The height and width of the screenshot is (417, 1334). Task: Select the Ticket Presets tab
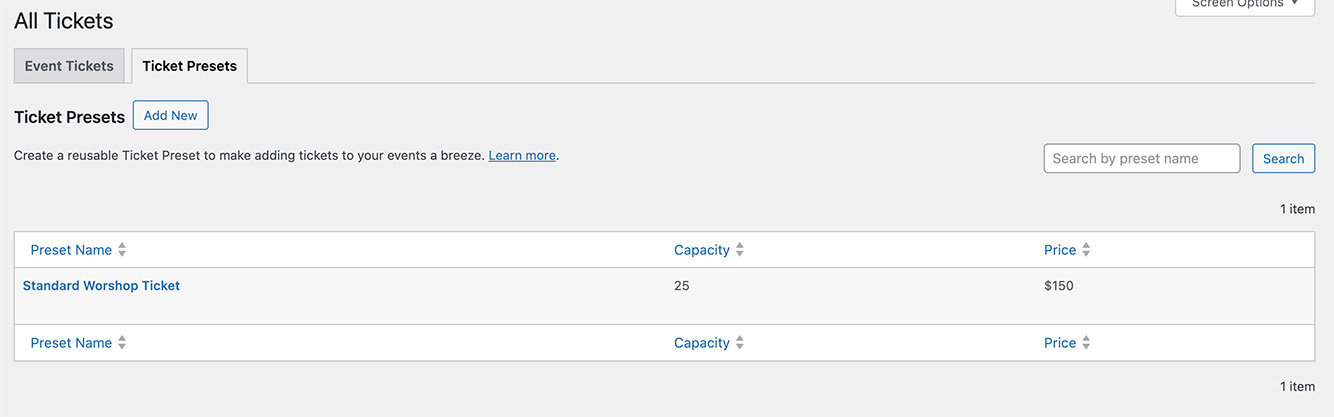tap(189, 66)
